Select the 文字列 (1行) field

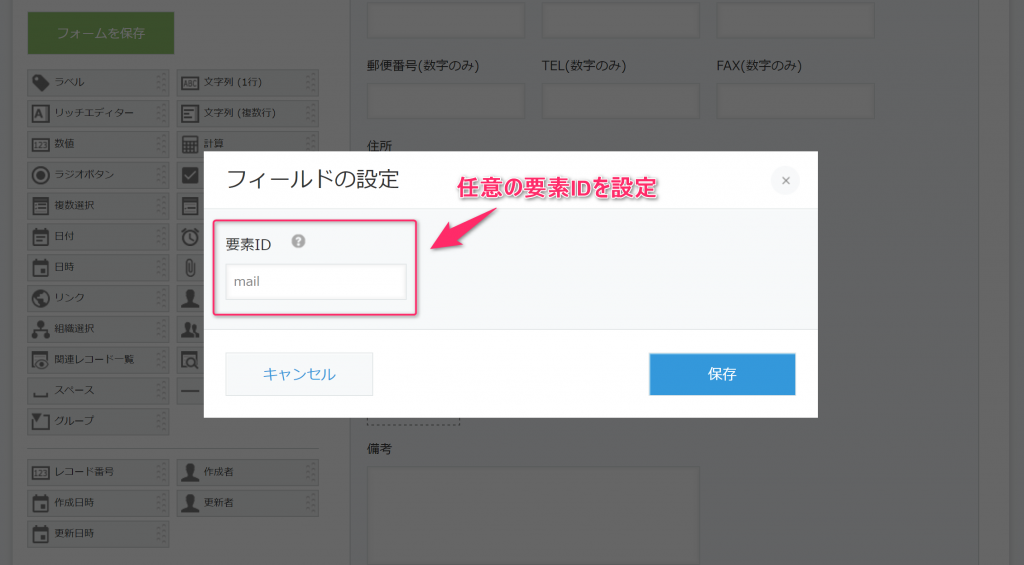[248, 82]
